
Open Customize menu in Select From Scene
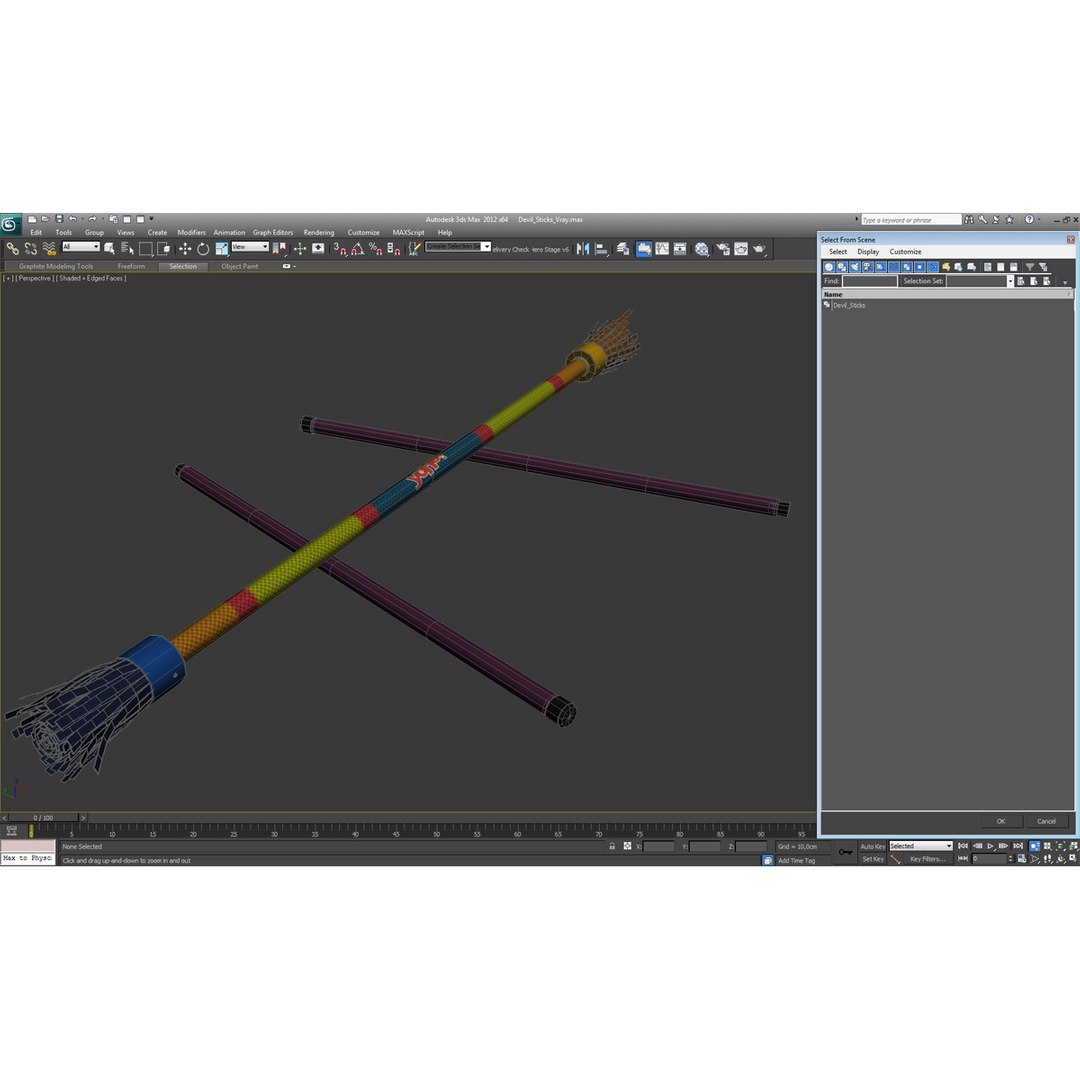point(905,252)
